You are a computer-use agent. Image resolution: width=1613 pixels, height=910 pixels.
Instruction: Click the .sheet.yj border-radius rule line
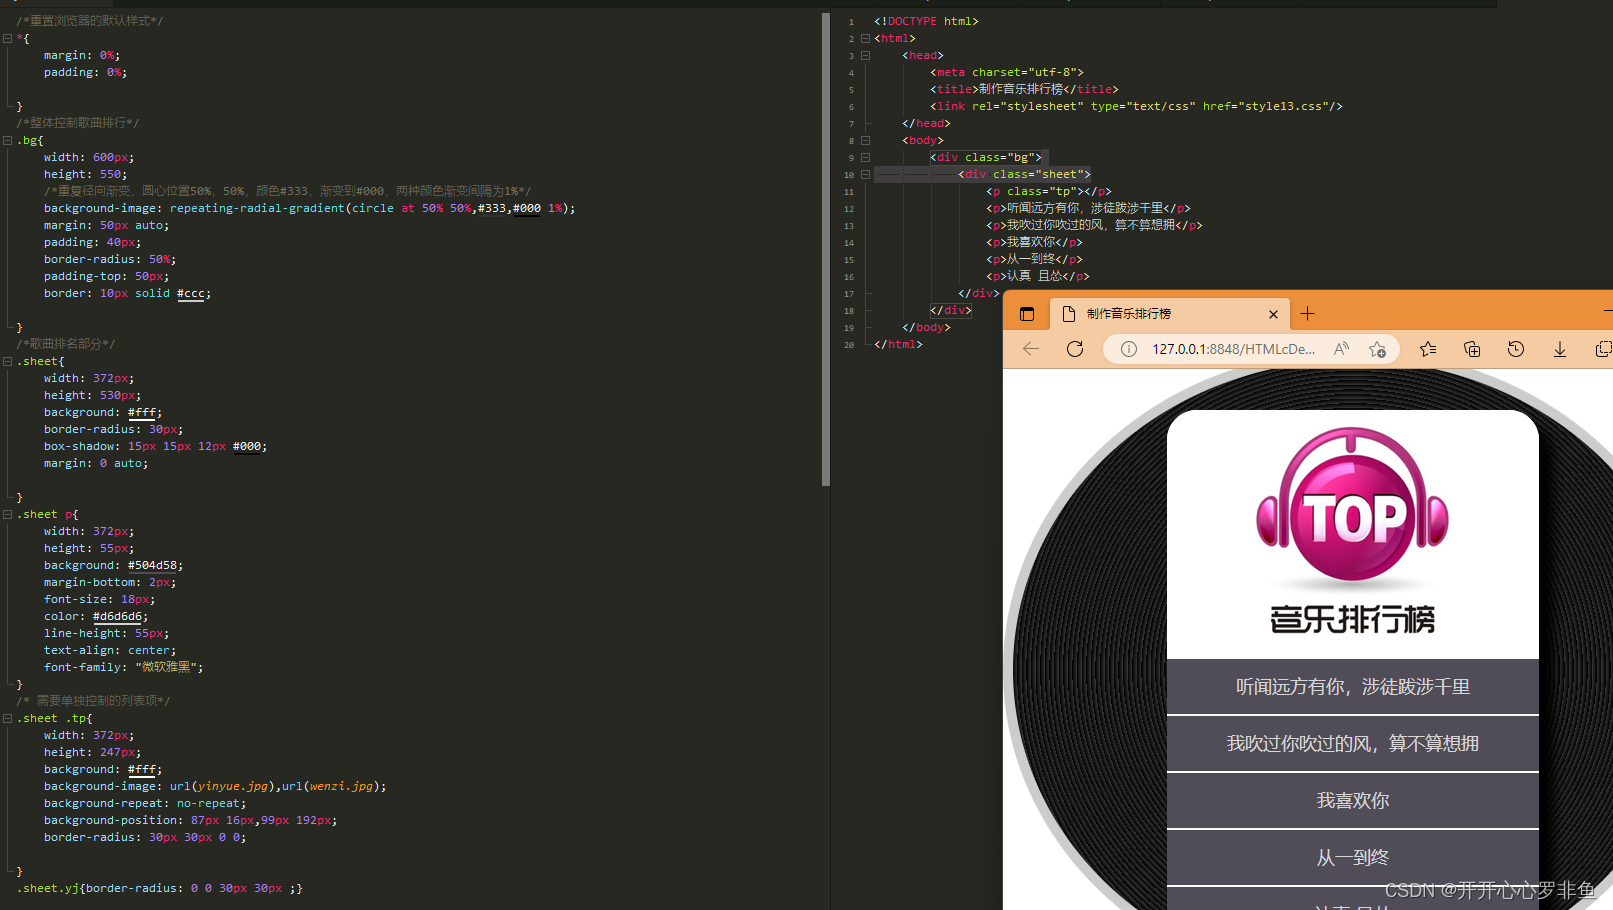pyautogui.click(x=160, y=889)
